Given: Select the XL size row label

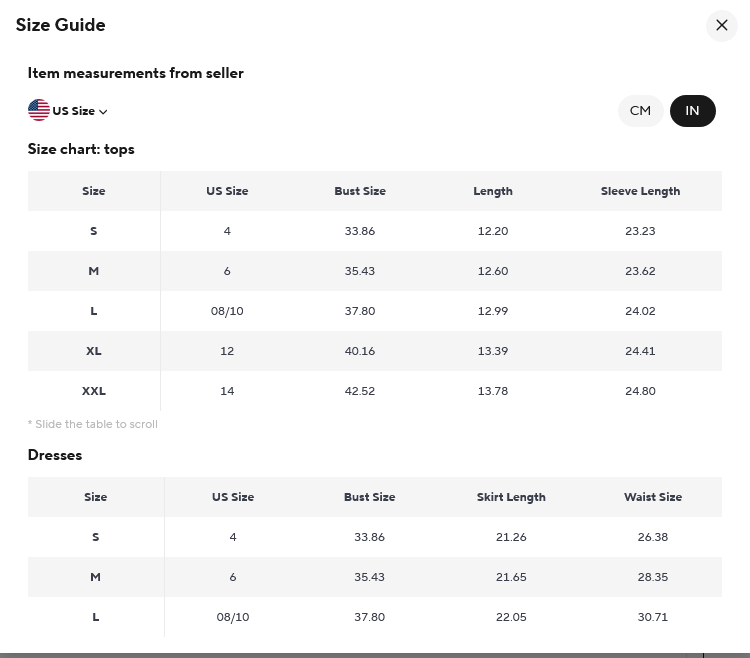Looking at the screenshot, I should pyautogui.click(x=94, y=351).
